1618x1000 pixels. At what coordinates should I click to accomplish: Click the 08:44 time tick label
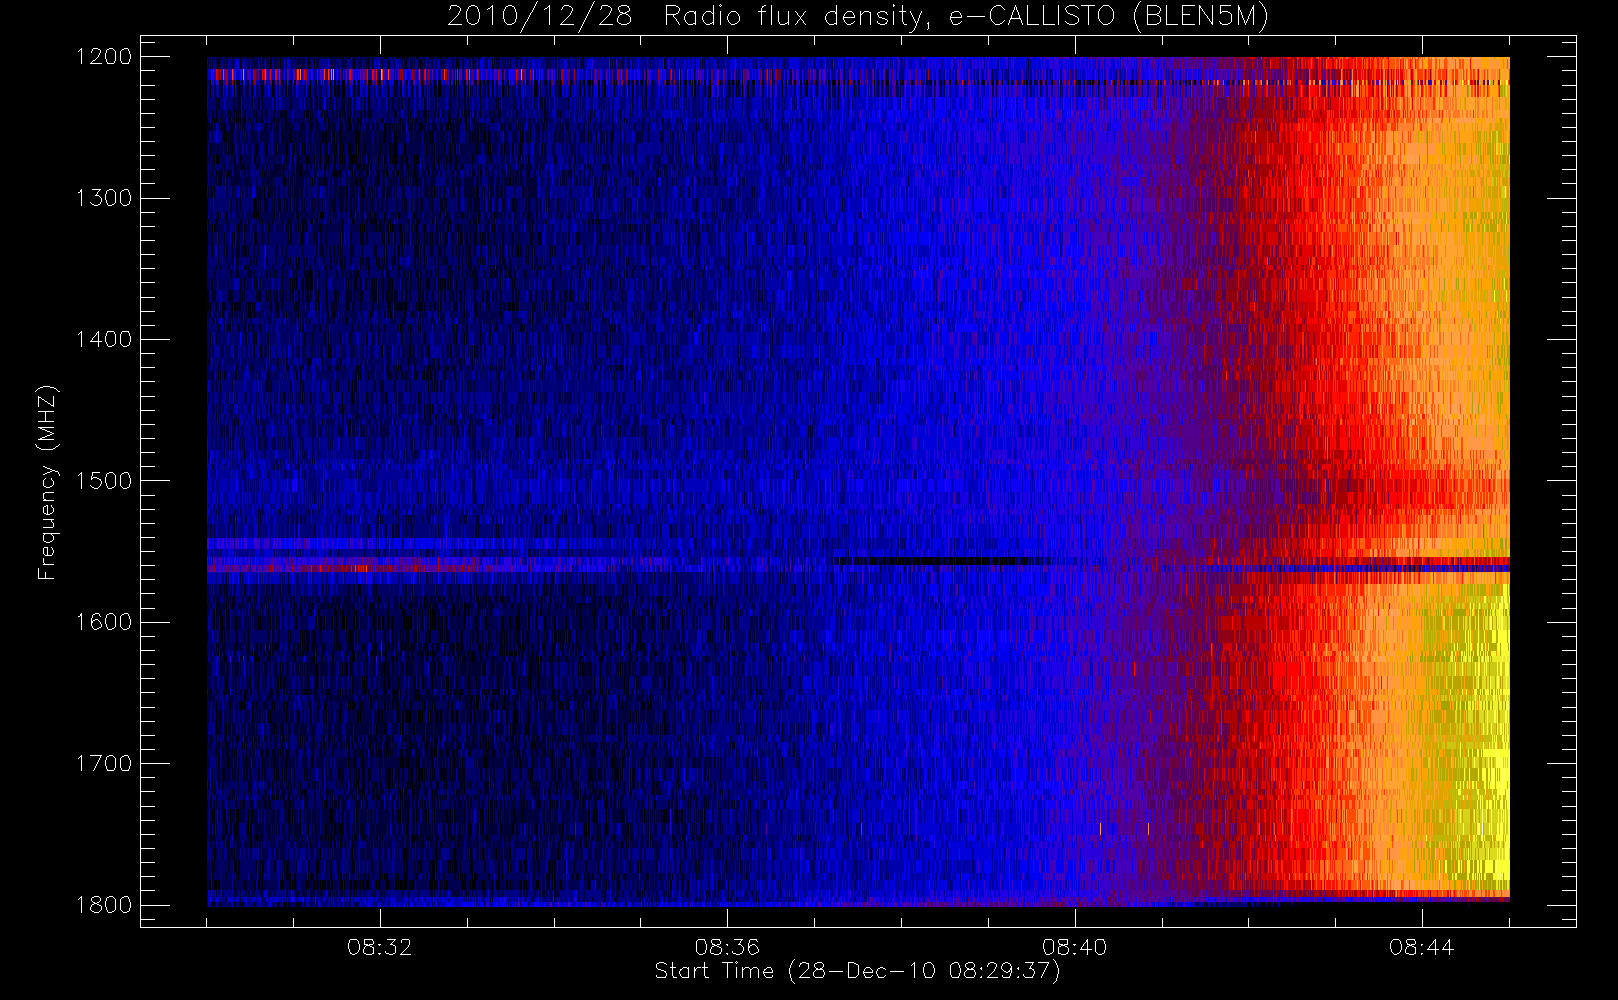[x=1422, y=947]
